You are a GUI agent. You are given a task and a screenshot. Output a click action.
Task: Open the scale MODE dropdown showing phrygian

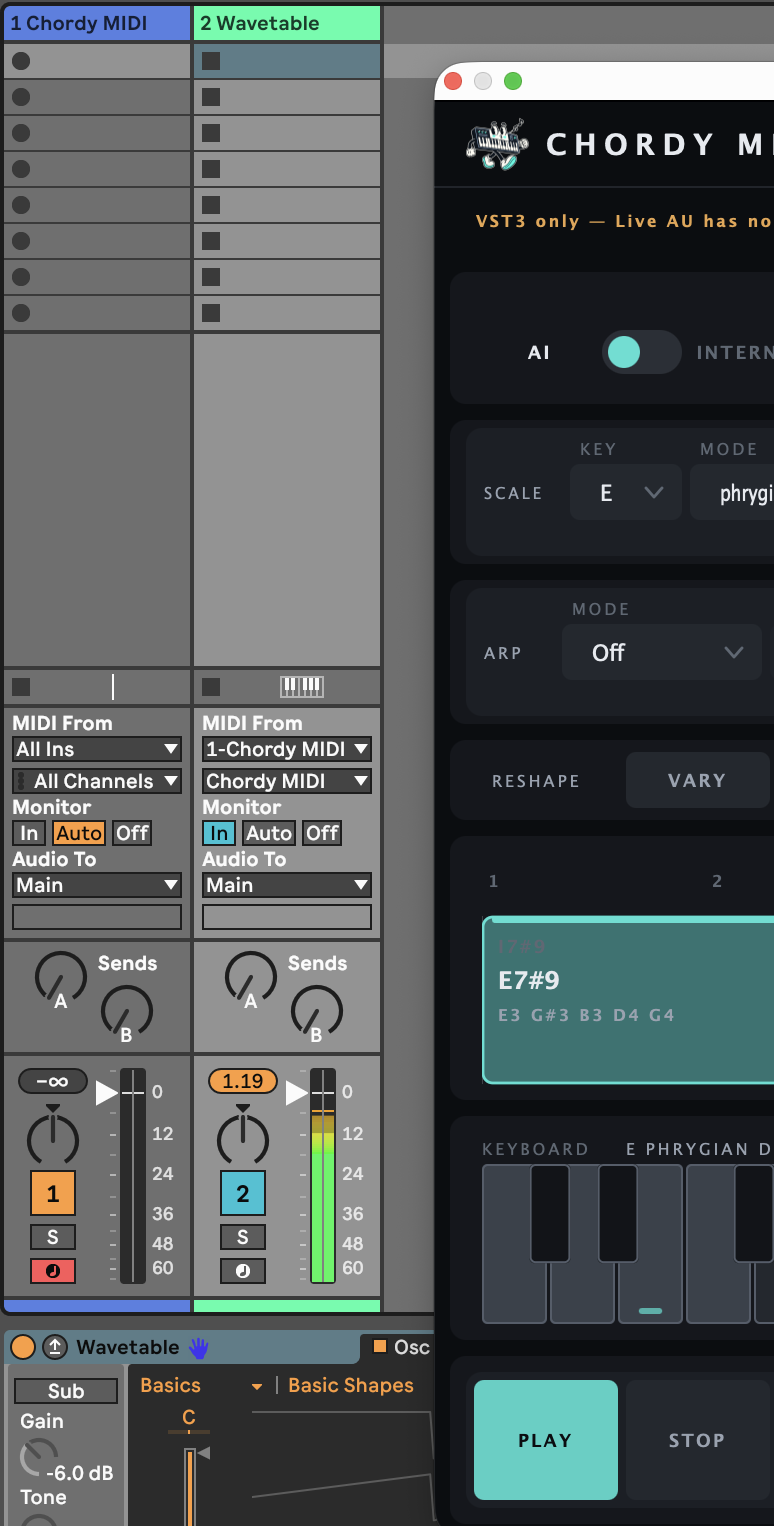[732, 492]
